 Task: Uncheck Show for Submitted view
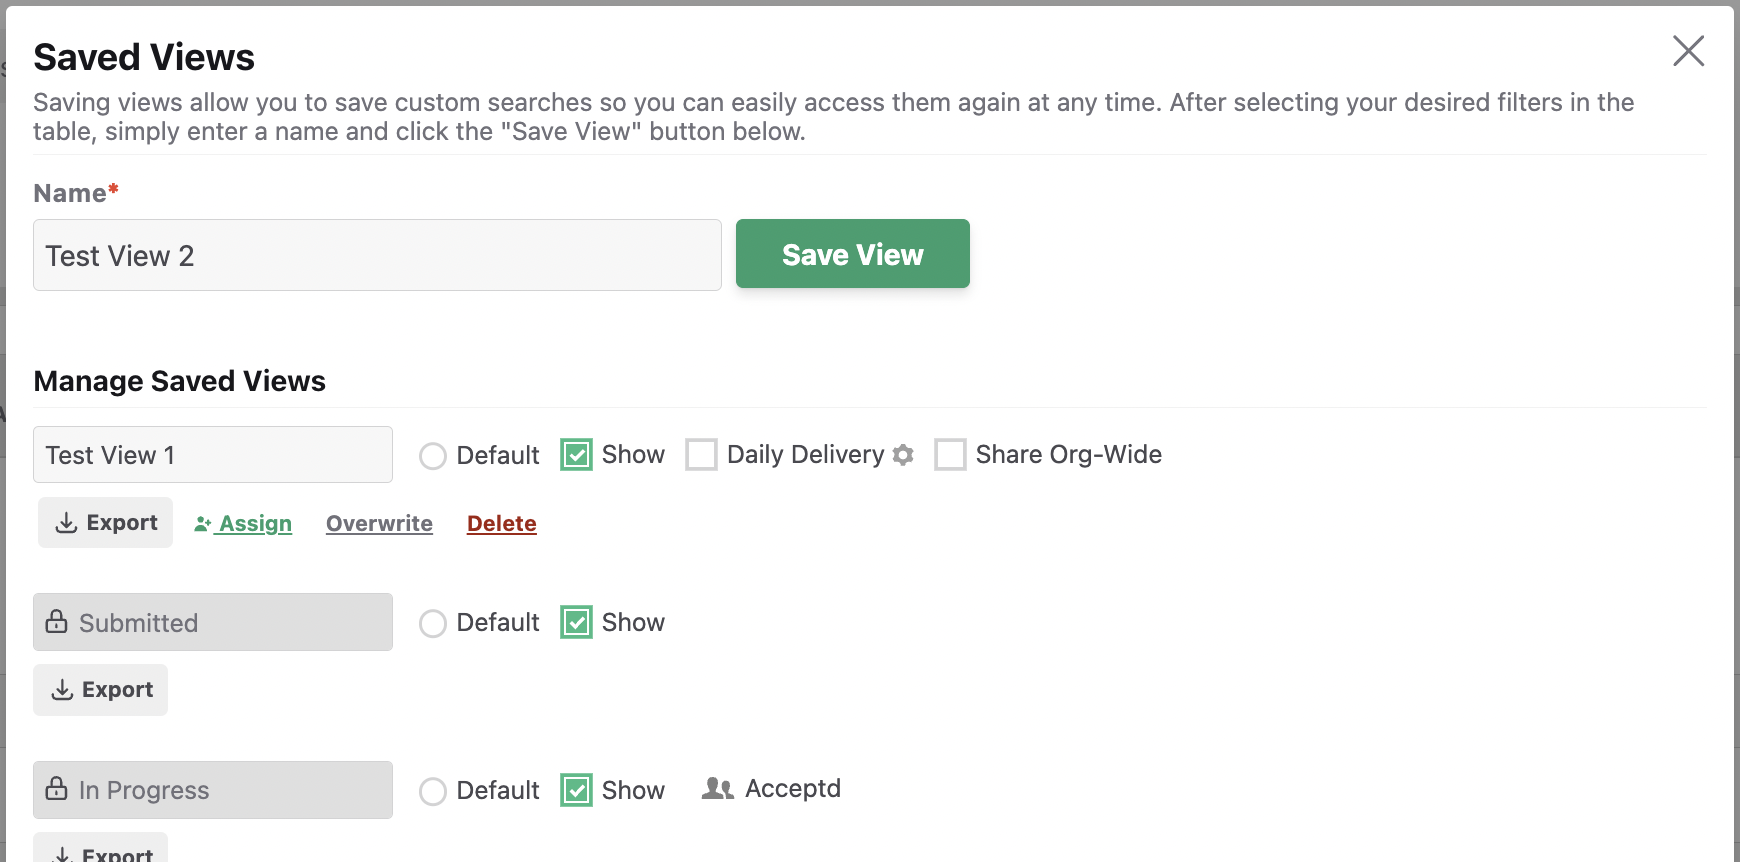tap(576, 622)
